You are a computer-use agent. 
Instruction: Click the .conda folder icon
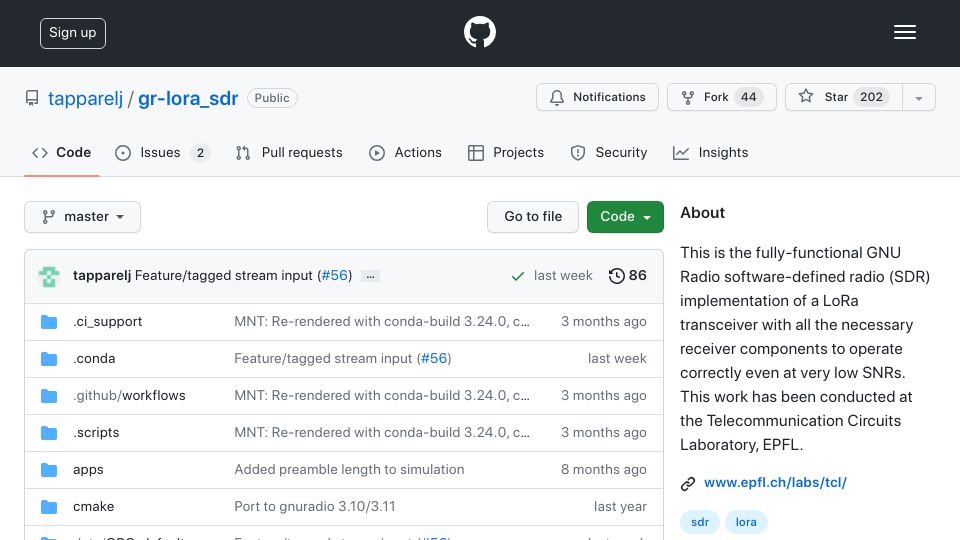pyautogui.click(x=49, y=359)
